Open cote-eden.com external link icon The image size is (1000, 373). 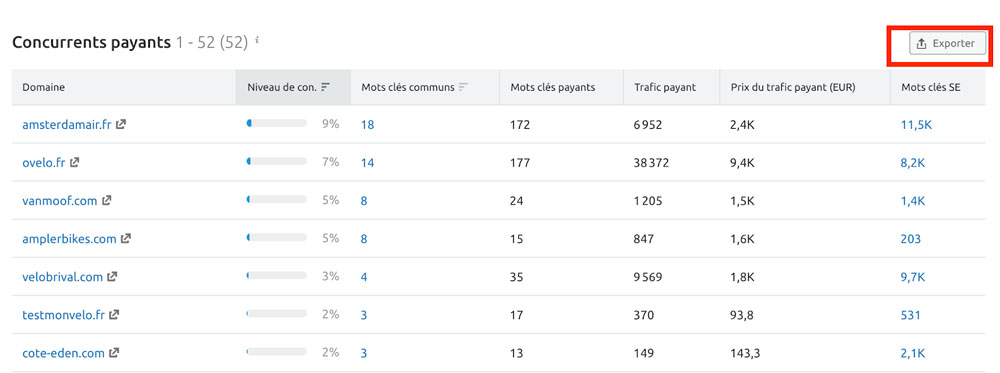[x=114, y=353]
